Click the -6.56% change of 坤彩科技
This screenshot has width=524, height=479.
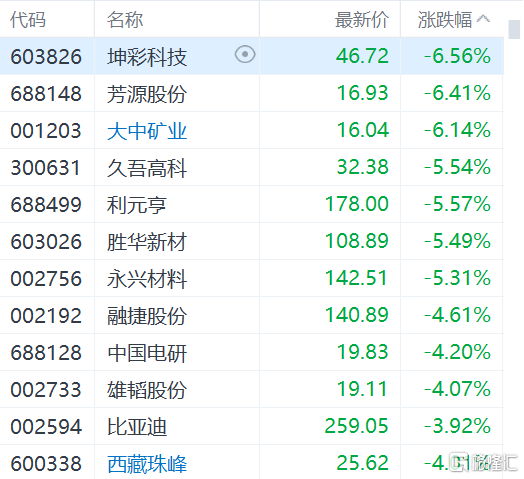click(x=457, y=56)
